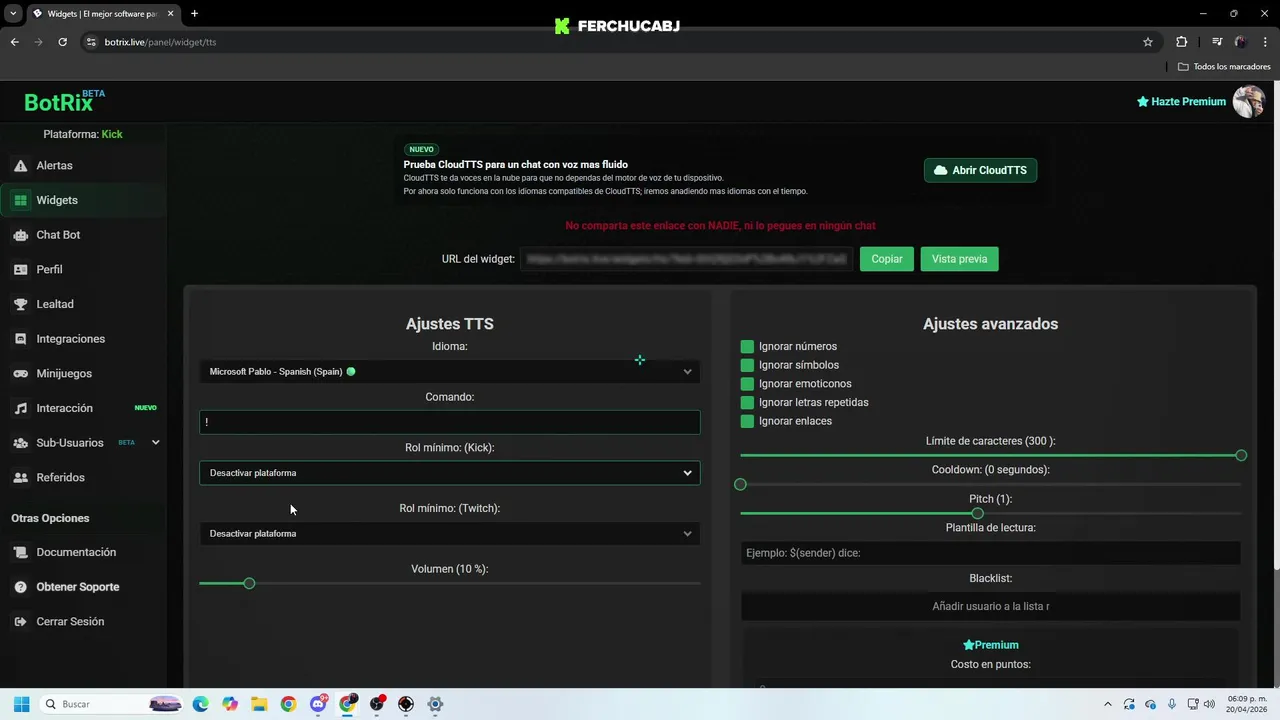Click the Blacklist user input field
Screen dimensions: 1280x720
coord(990,606)
